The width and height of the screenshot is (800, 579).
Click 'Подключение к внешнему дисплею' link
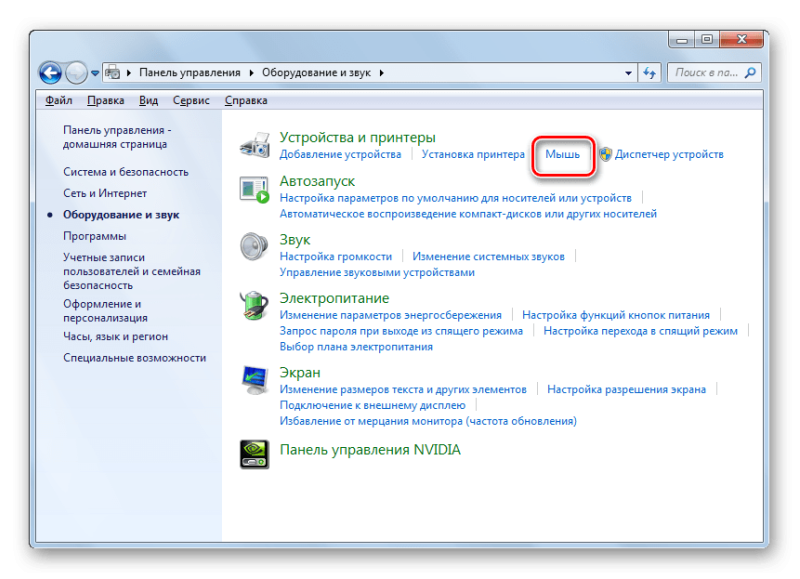(x=372, y=406)
